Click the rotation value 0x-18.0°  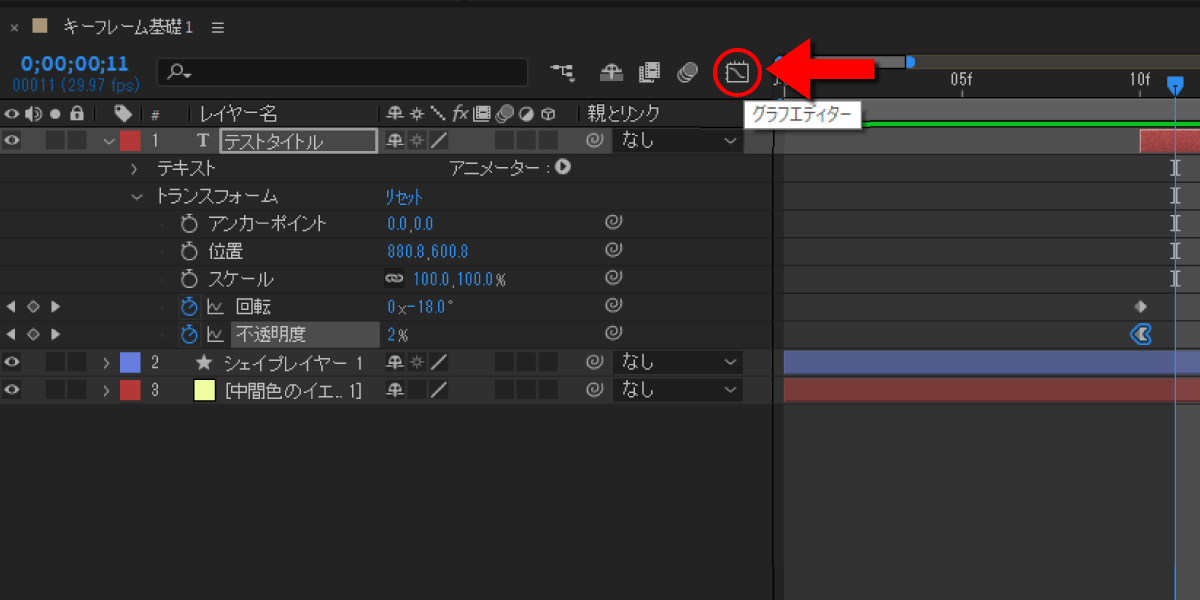point(421,307)
